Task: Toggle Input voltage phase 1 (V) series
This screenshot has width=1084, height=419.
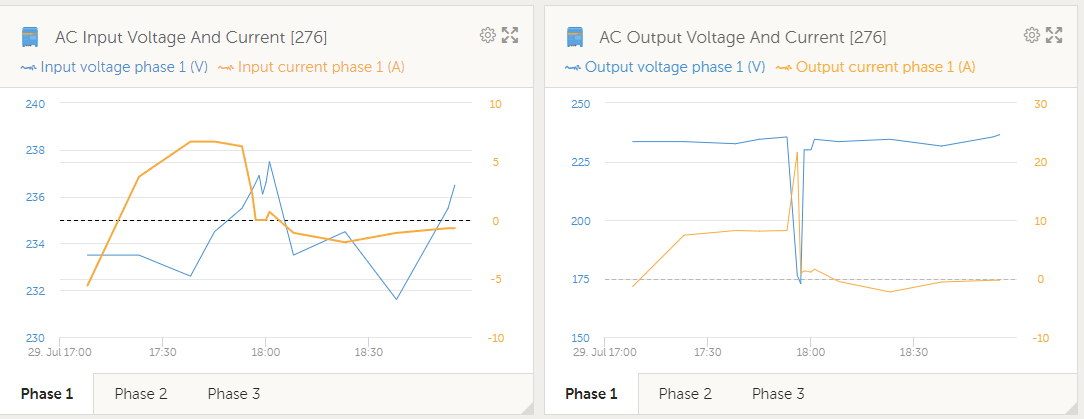Action: coord(124,68)
